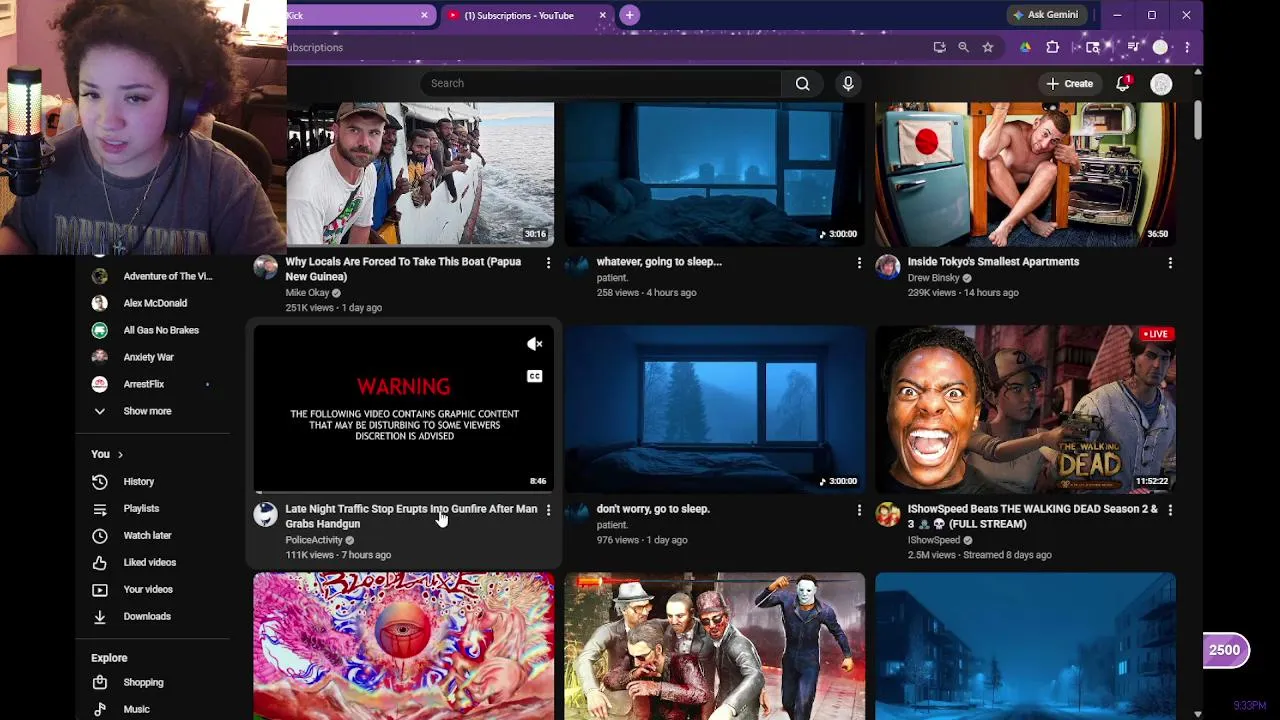Open the Create menu
This screenshot has height=720, width=1280.
coord(1070,84)
